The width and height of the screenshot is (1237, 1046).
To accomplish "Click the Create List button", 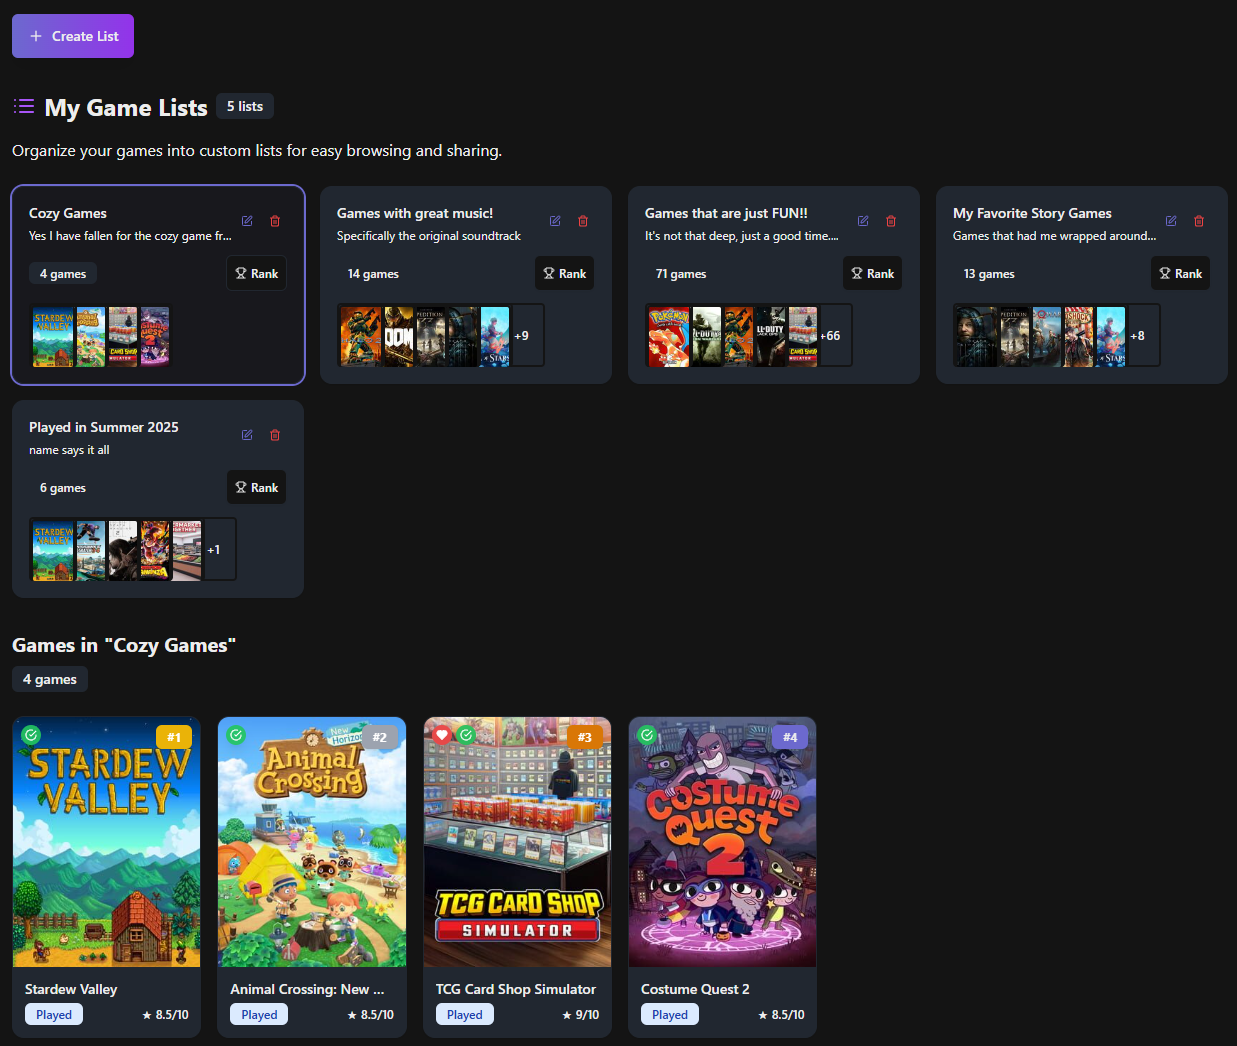I will coord(73,36).
